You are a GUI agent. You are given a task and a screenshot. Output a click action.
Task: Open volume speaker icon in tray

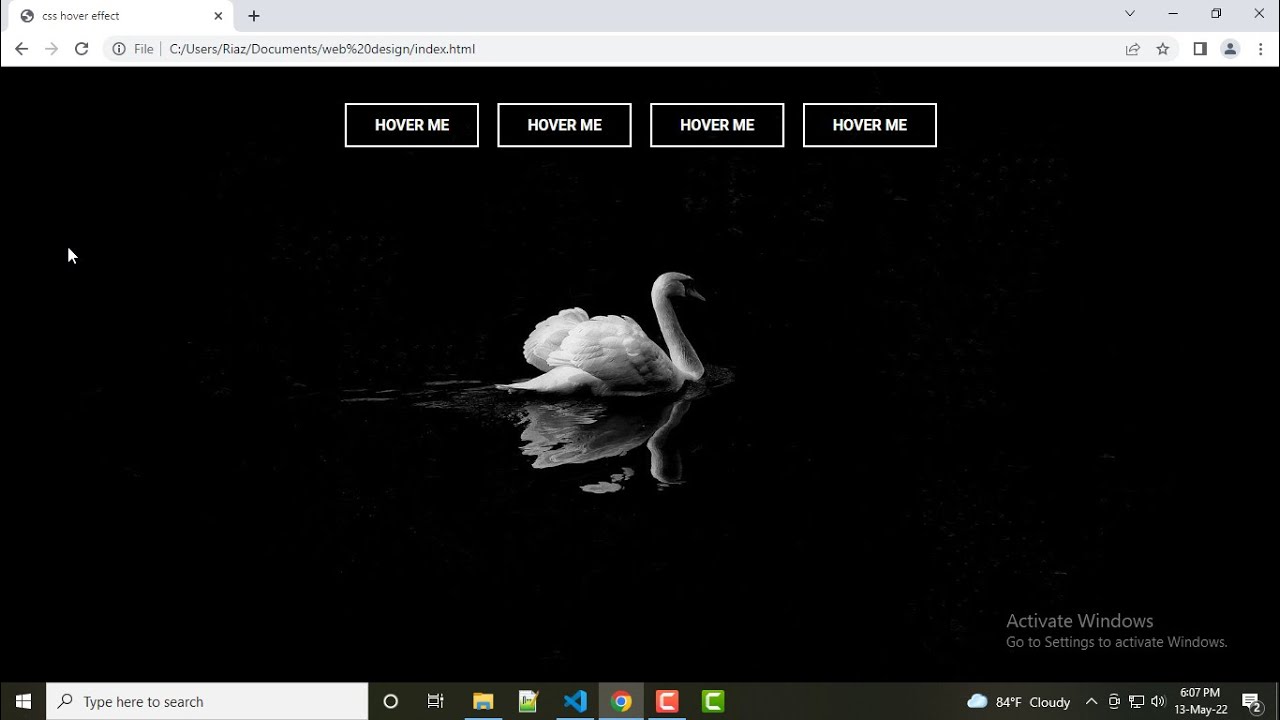1158,702
